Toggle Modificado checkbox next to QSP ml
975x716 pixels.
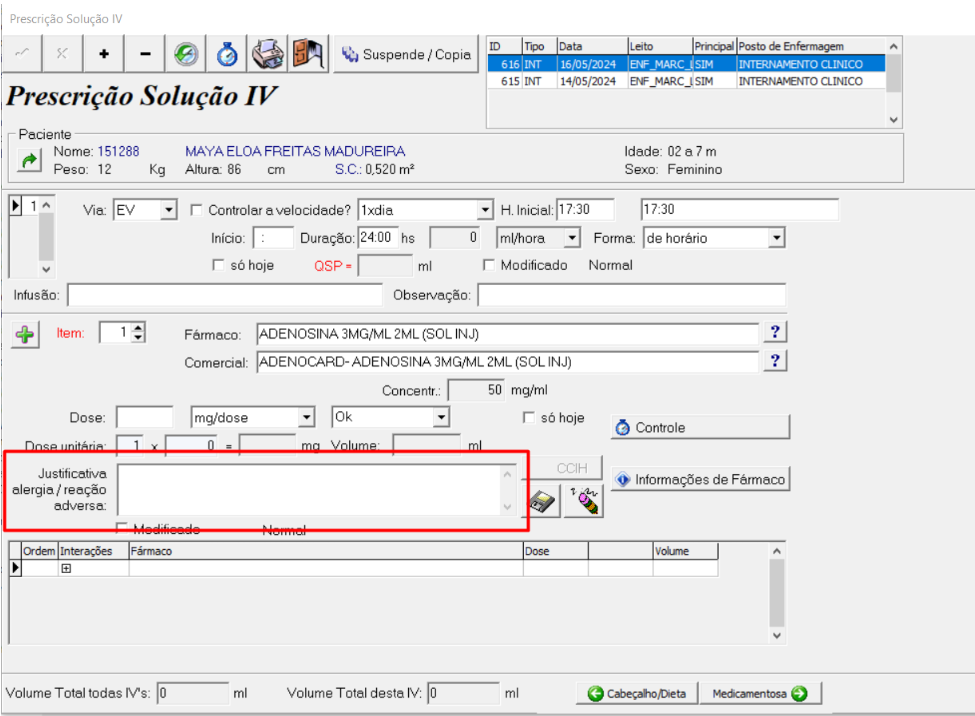(489, 265)
